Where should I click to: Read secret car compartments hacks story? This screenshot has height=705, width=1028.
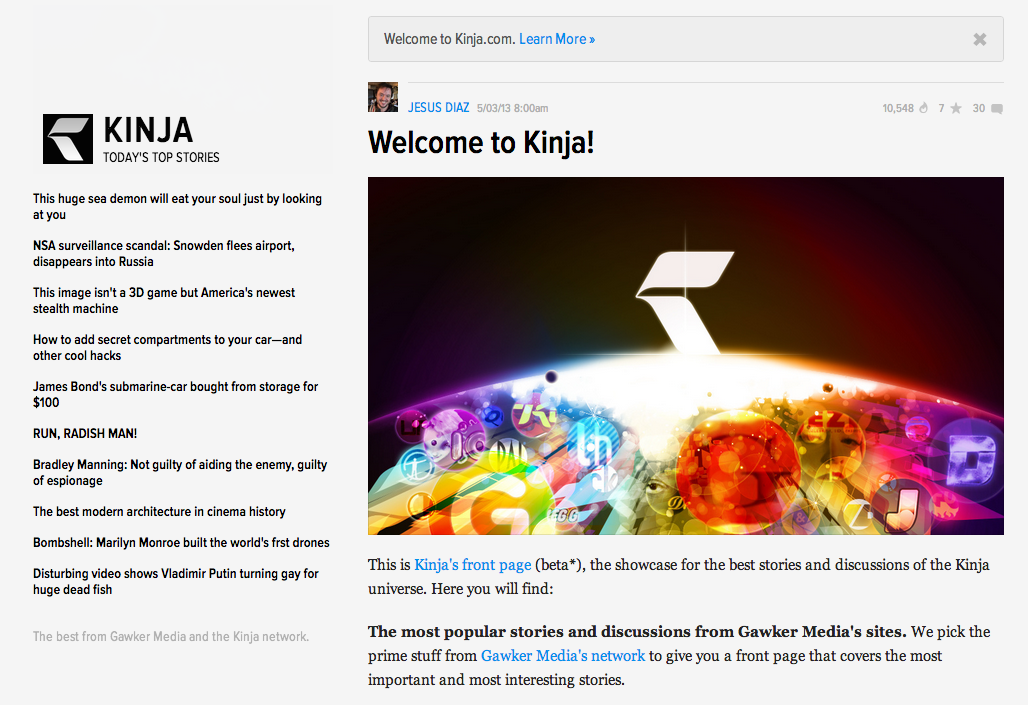[168, 348]
